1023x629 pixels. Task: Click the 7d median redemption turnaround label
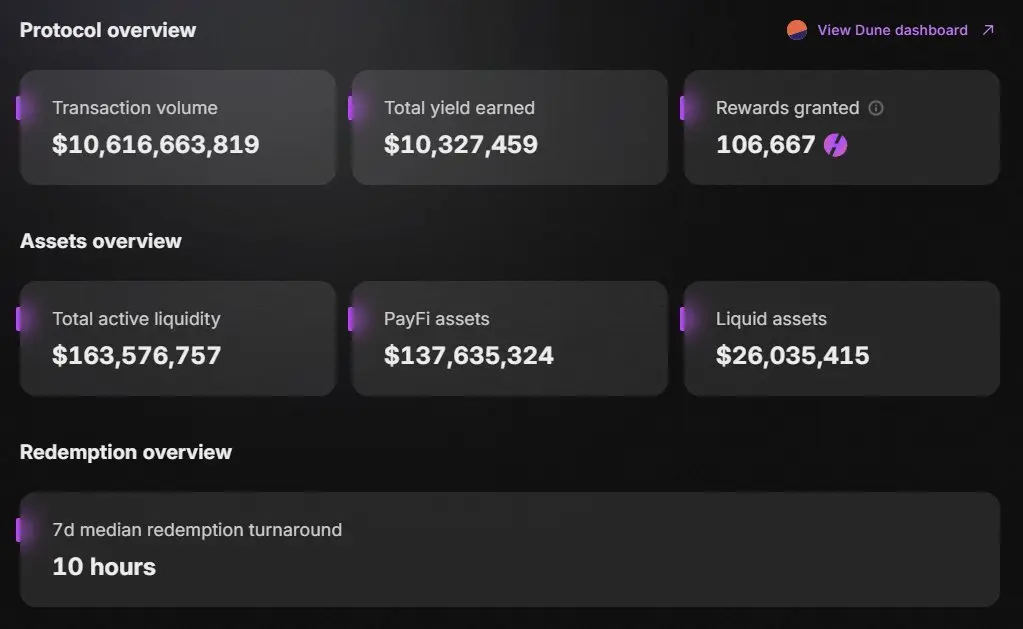click(197, 530)
